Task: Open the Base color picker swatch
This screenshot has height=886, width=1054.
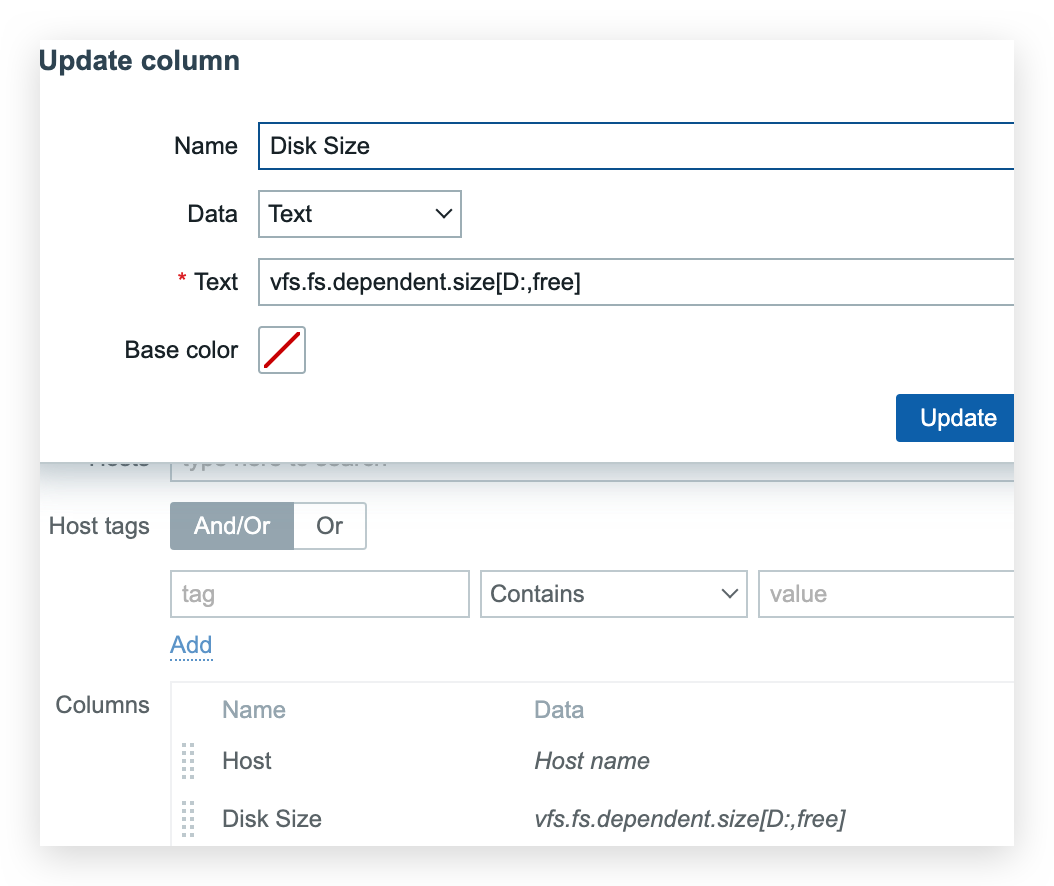Action: [x=282, y=350]
